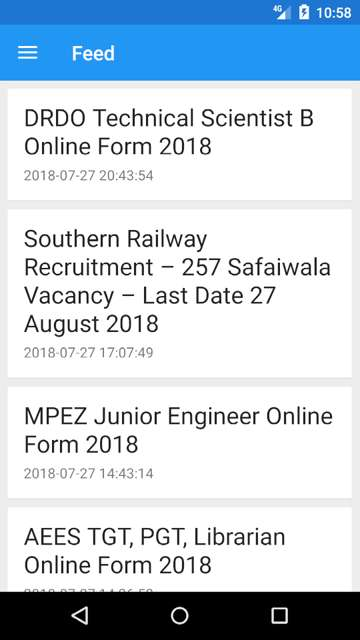Open MPEZ Junior Engineer Online Form post
Image resolution: width=360 pixels, height=640 pixels.
tap(180, 442)
